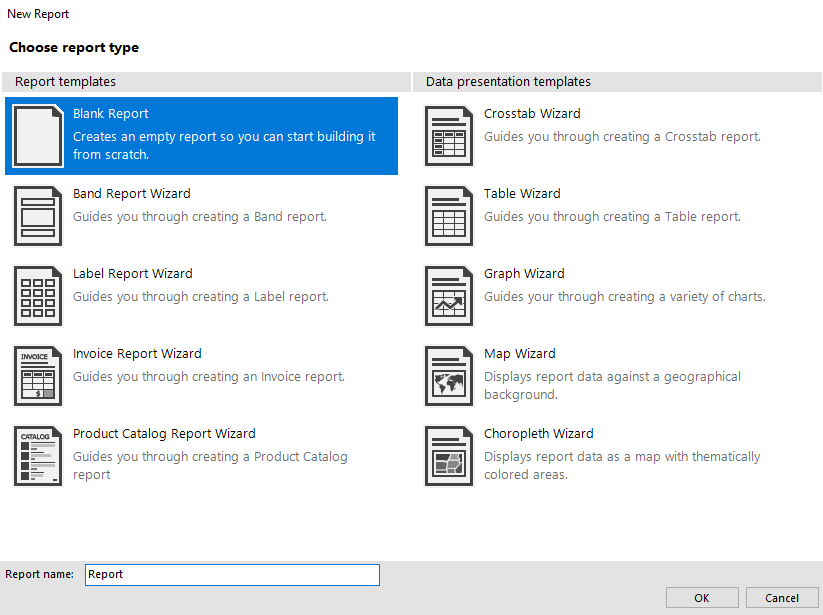Viewport: 823px width, 615px height.
Task: Click 'Guides you through creating an Invoice report'
Action: pyautogui.click(x=209, y=377)
